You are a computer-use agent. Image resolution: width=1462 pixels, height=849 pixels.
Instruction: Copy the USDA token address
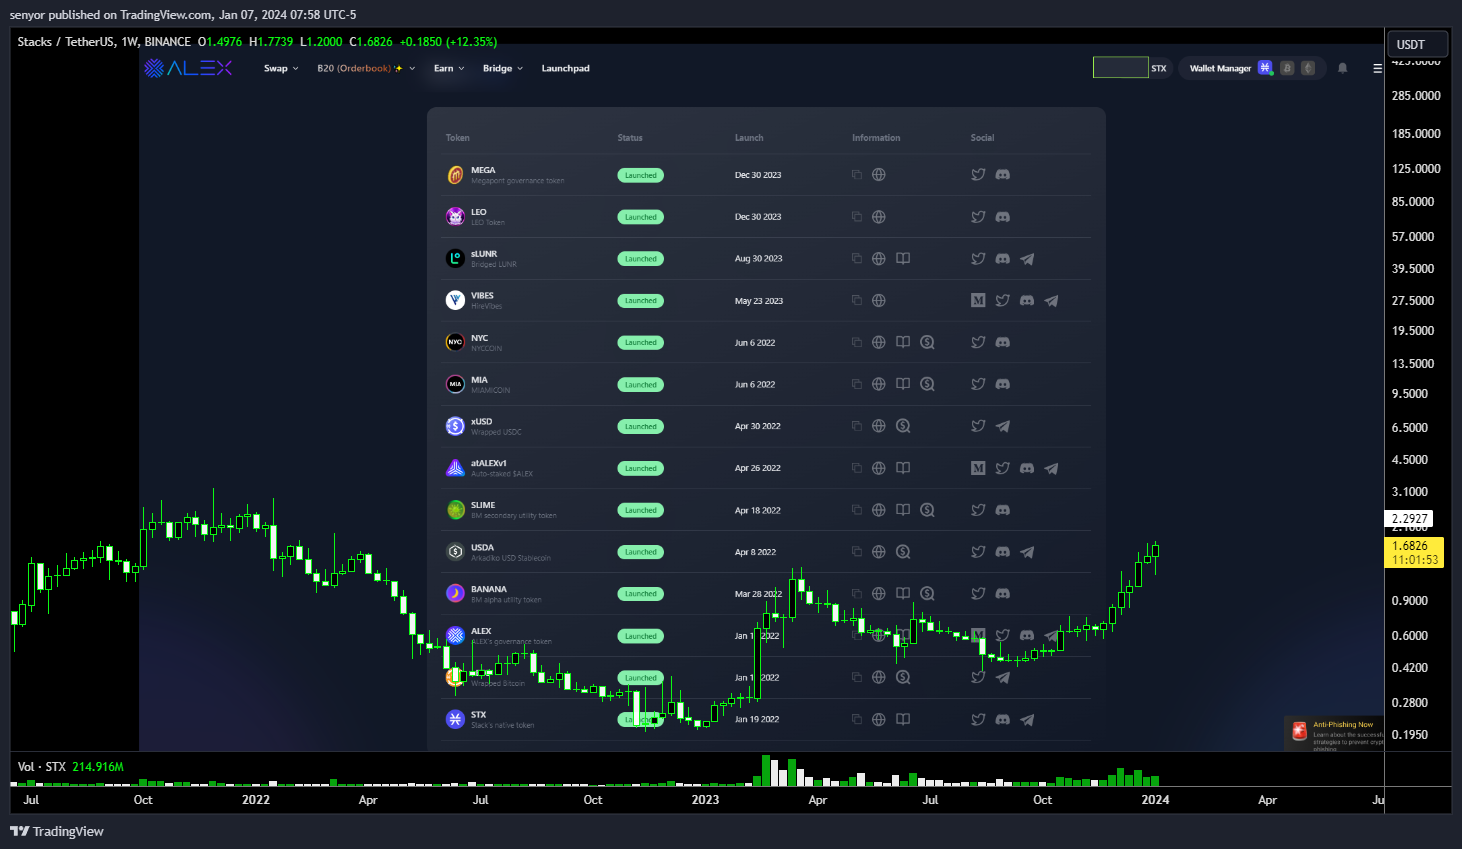(x=857, y=552)
